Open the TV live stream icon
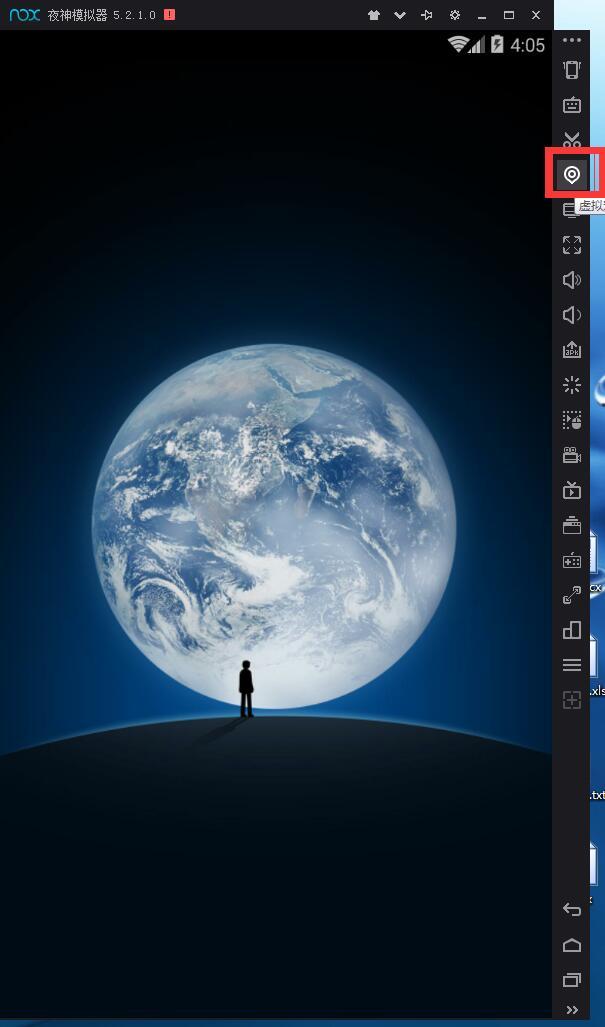The height and width of the screenshot is (1027, 605). click(x=572, y=490)
